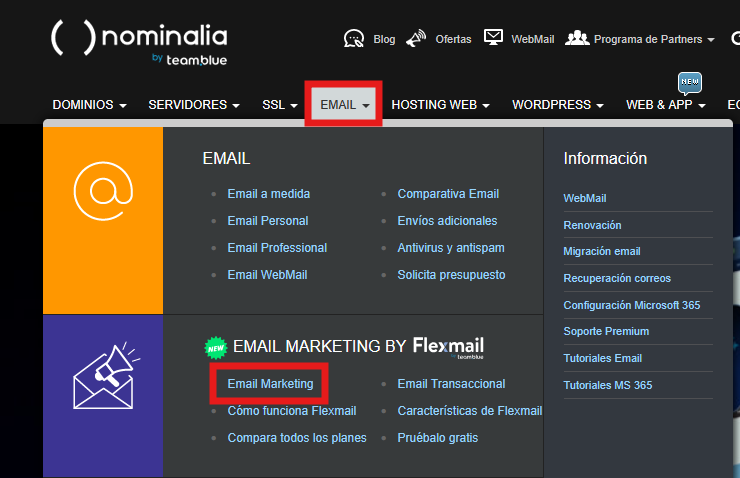Open Migración email link

click(x=602, y=251)
